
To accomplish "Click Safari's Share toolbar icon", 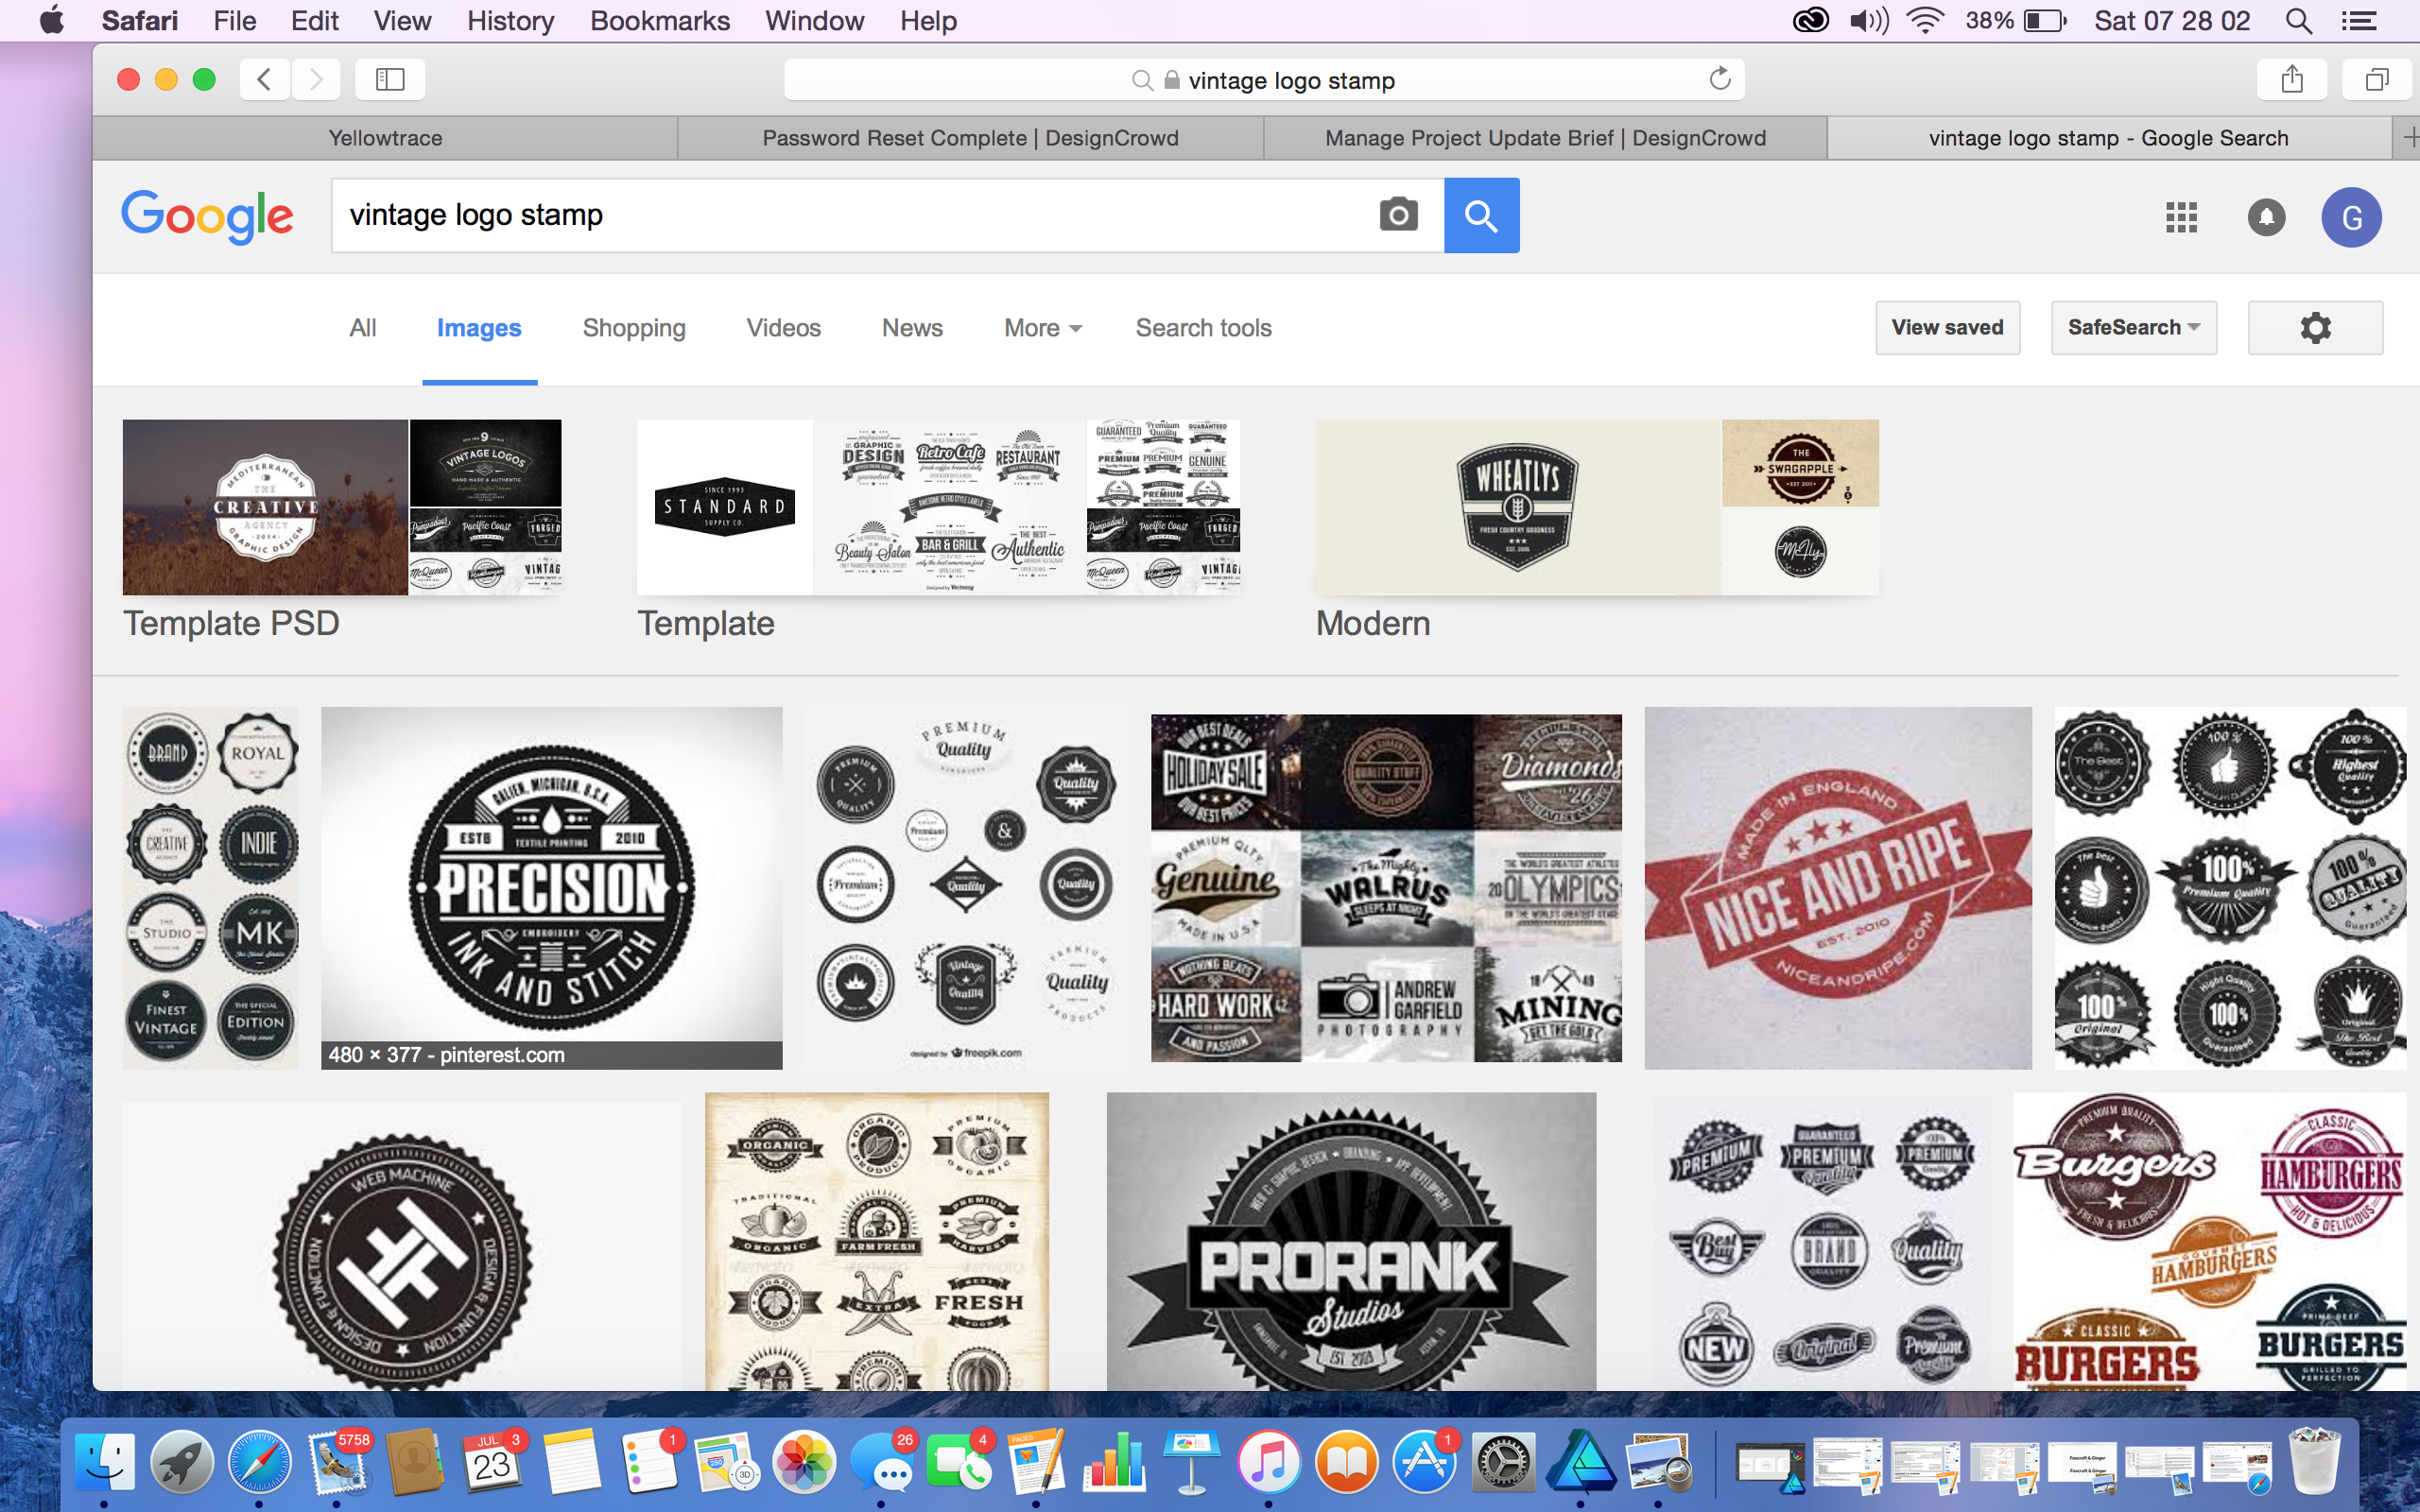I will coord(2292,79).
